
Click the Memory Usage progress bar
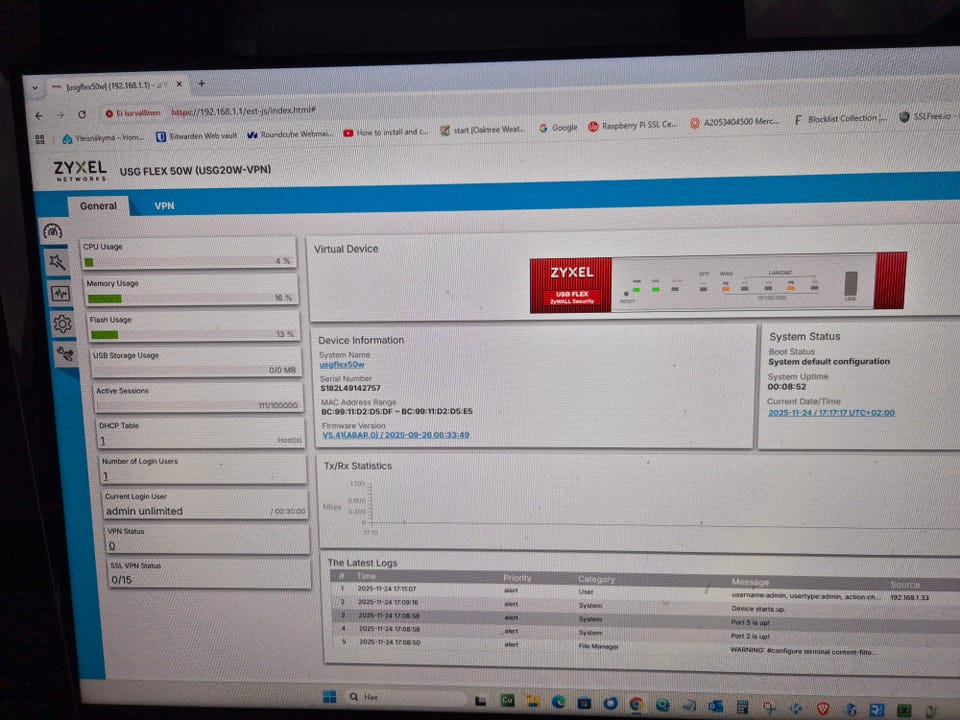click(x=192, y=298)
